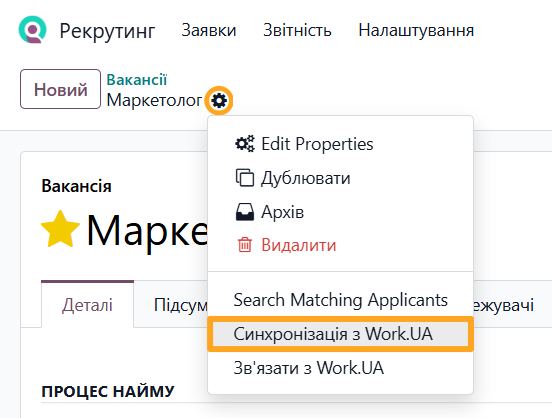The image size is (552, 418).
Task: Click the gear actions icon next to Маркетолог
Action: point(219,101)
